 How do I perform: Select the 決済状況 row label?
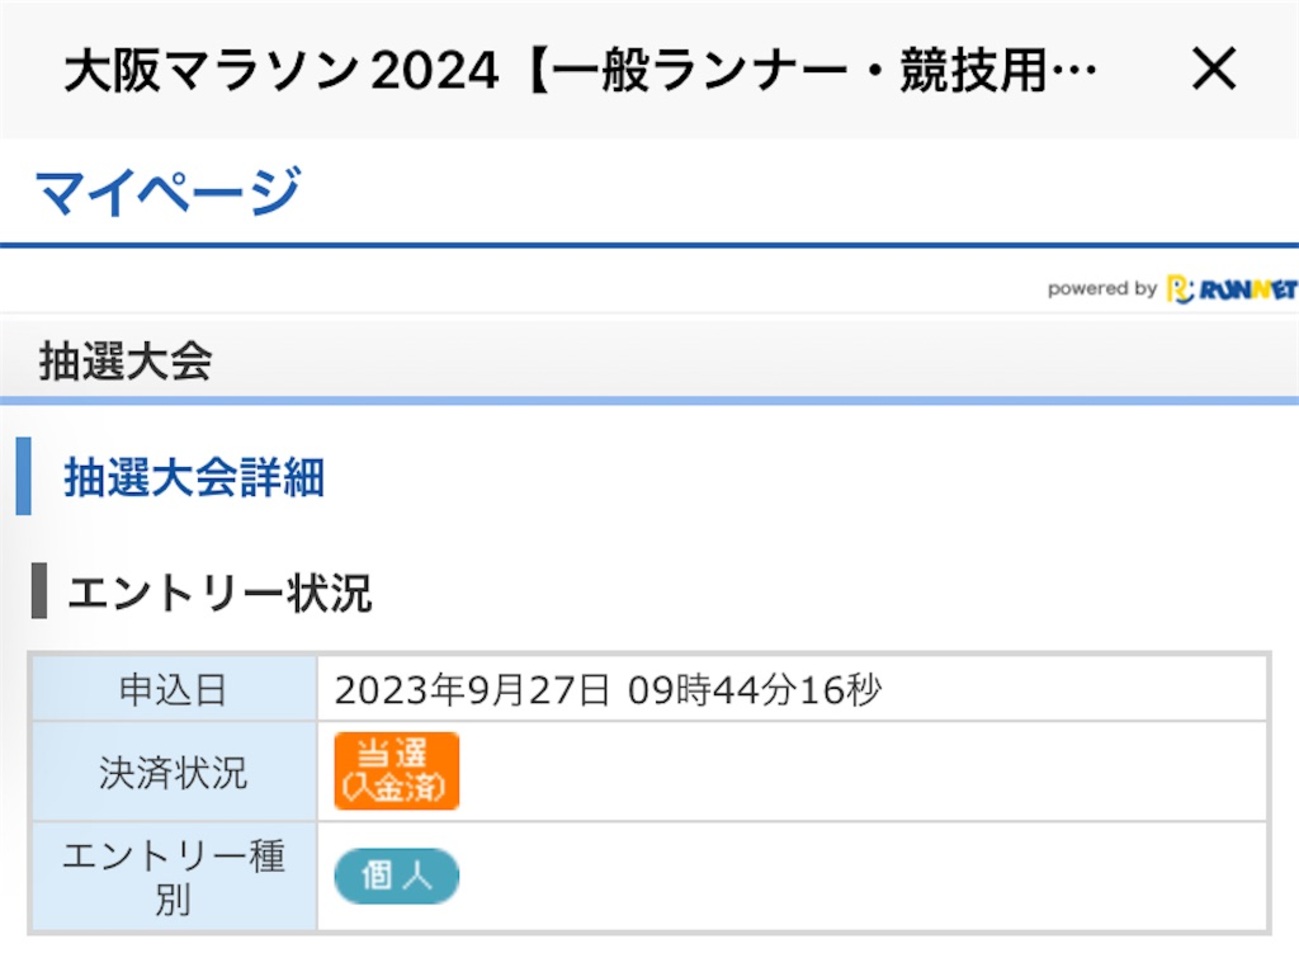click(x=173, y=772)
